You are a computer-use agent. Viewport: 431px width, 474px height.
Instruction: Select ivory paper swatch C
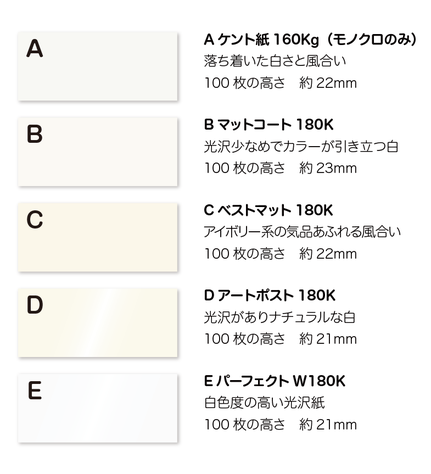(98, 237)
